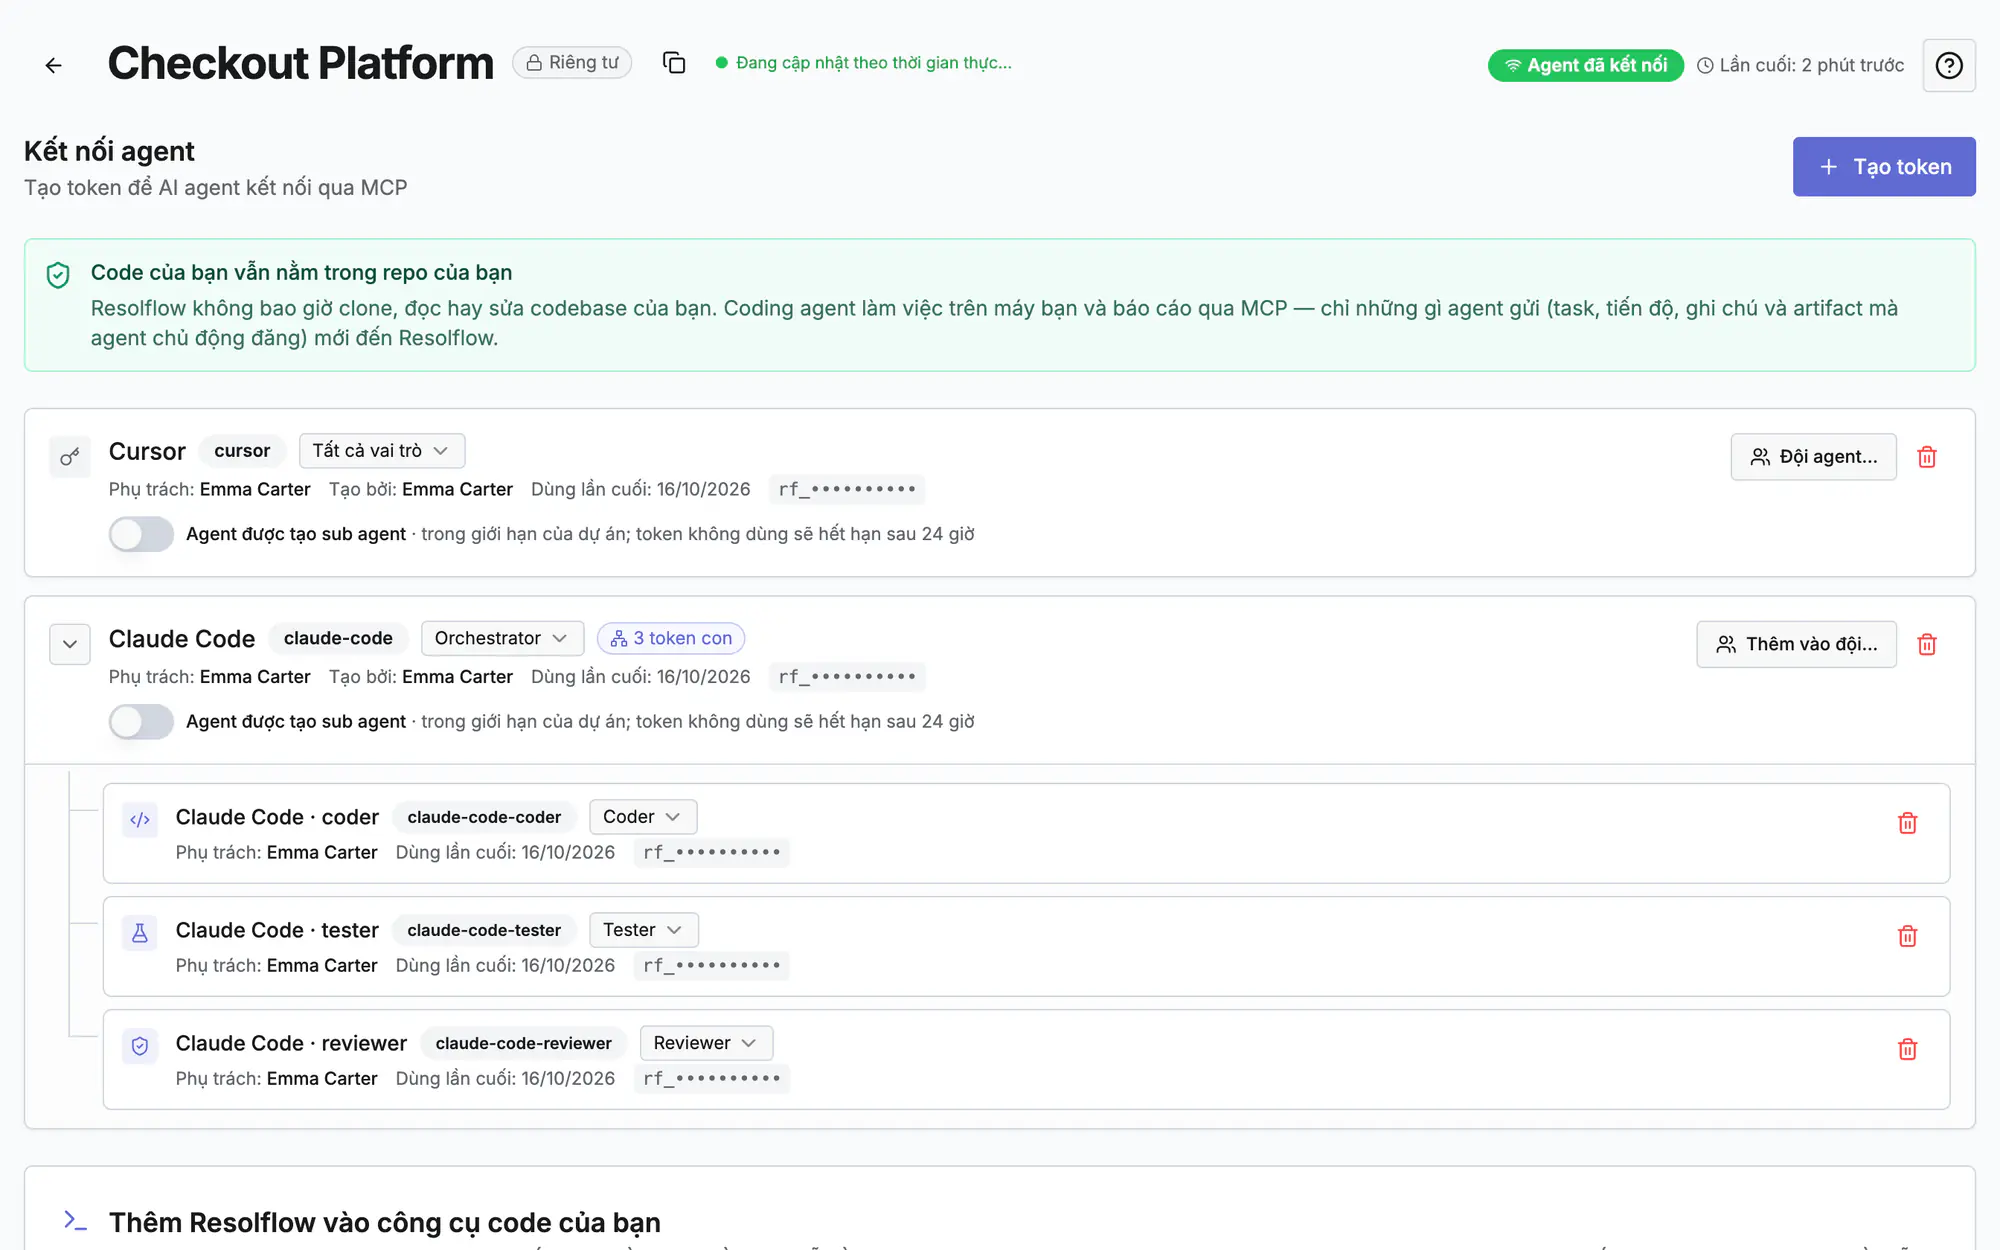
Task: Delete the Claude Code orchestrator token
Action: pos(1926,644)
